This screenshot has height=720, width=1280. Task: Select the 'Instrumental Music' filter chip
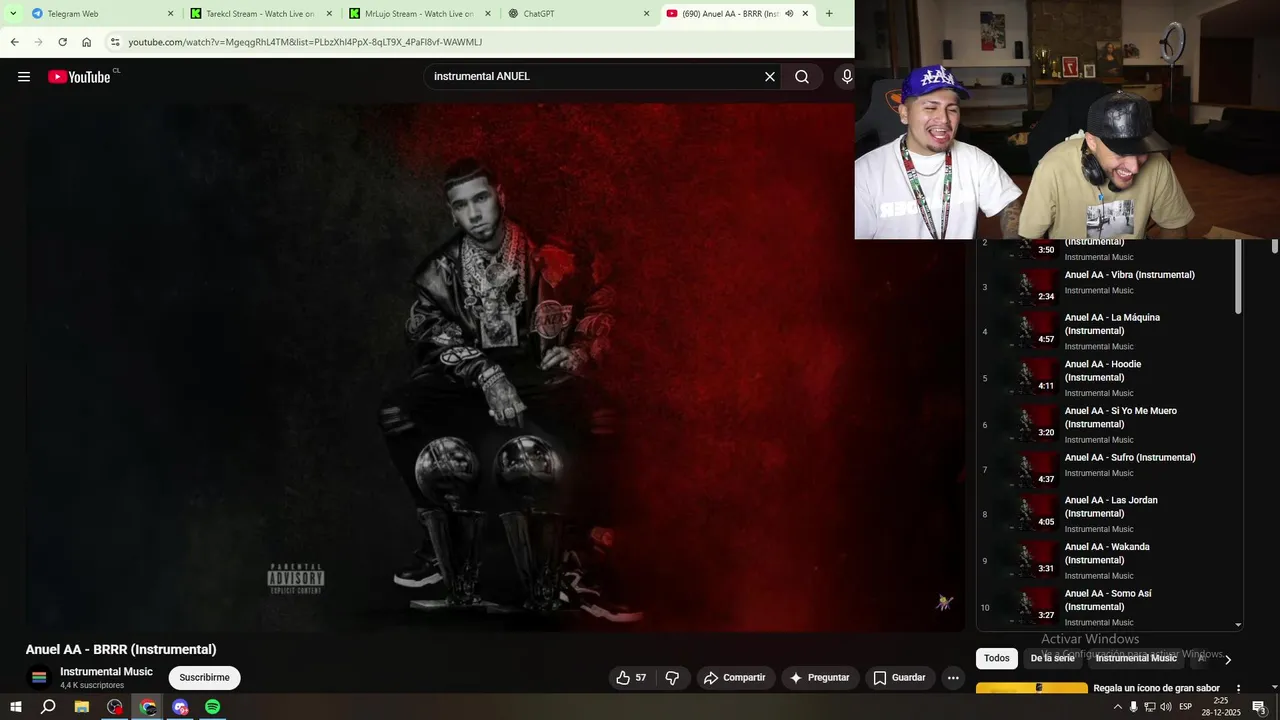[x=1136, y=658]
